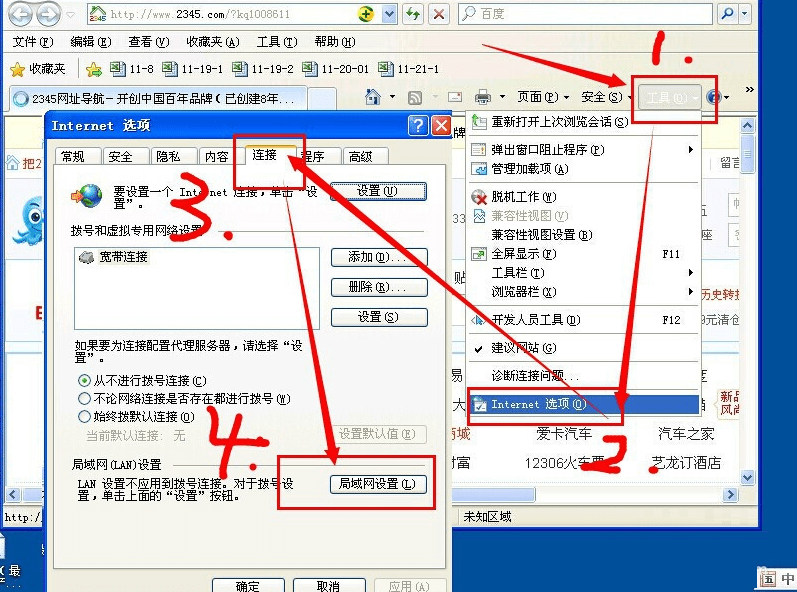
Task: Click the globe connection icon in dialog
Action: 87,196
